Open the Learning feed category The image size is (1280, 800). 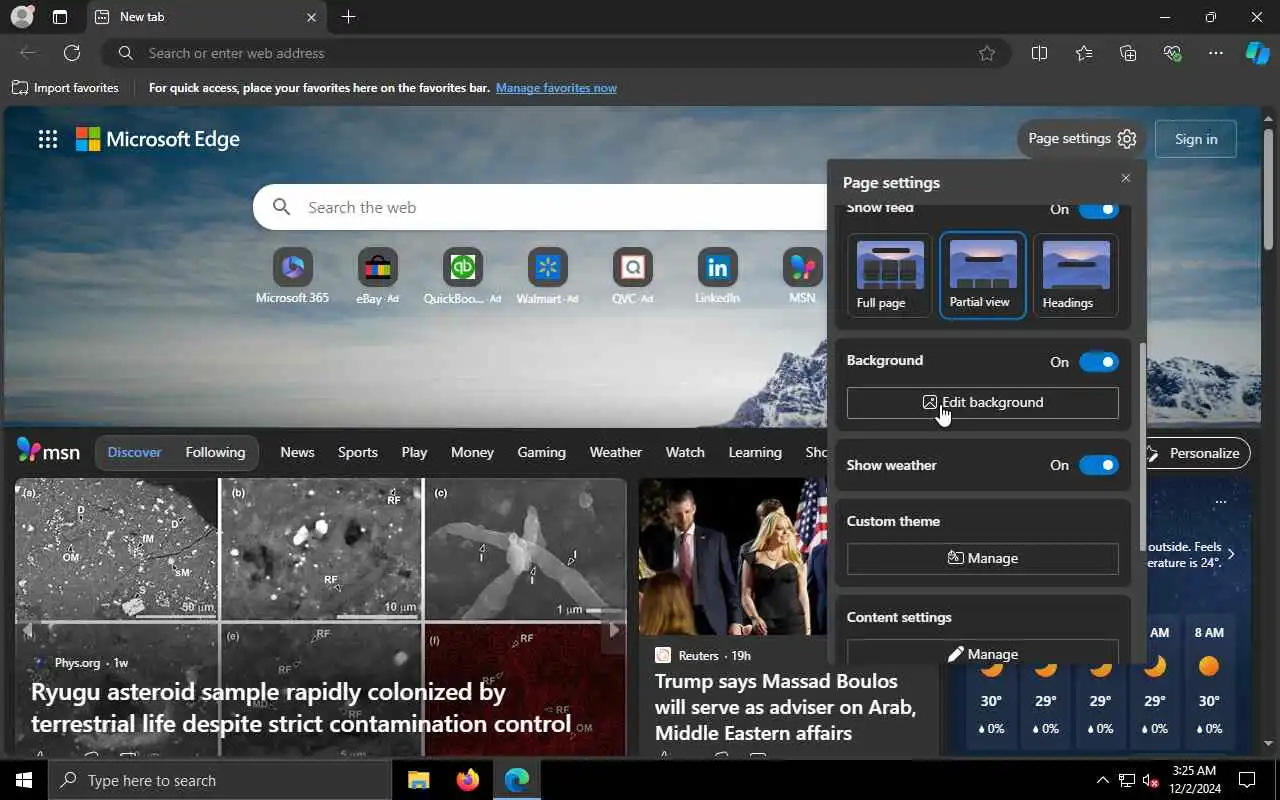(x=755, y=452)
